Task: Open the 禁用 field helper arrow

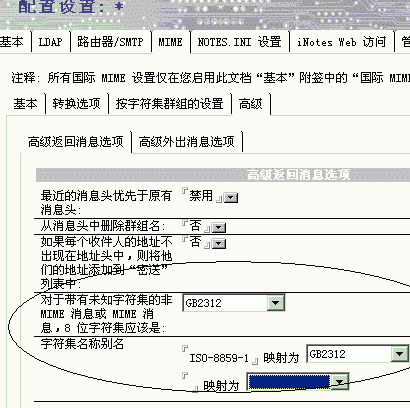Action: point(231,198)
